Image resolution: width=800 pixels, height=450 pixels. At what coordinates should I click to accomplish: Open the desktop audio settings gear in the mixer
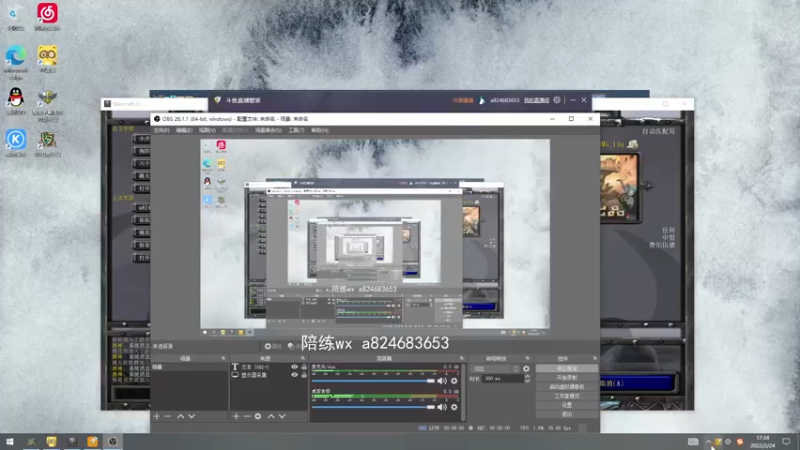click(x=454, y=407)
